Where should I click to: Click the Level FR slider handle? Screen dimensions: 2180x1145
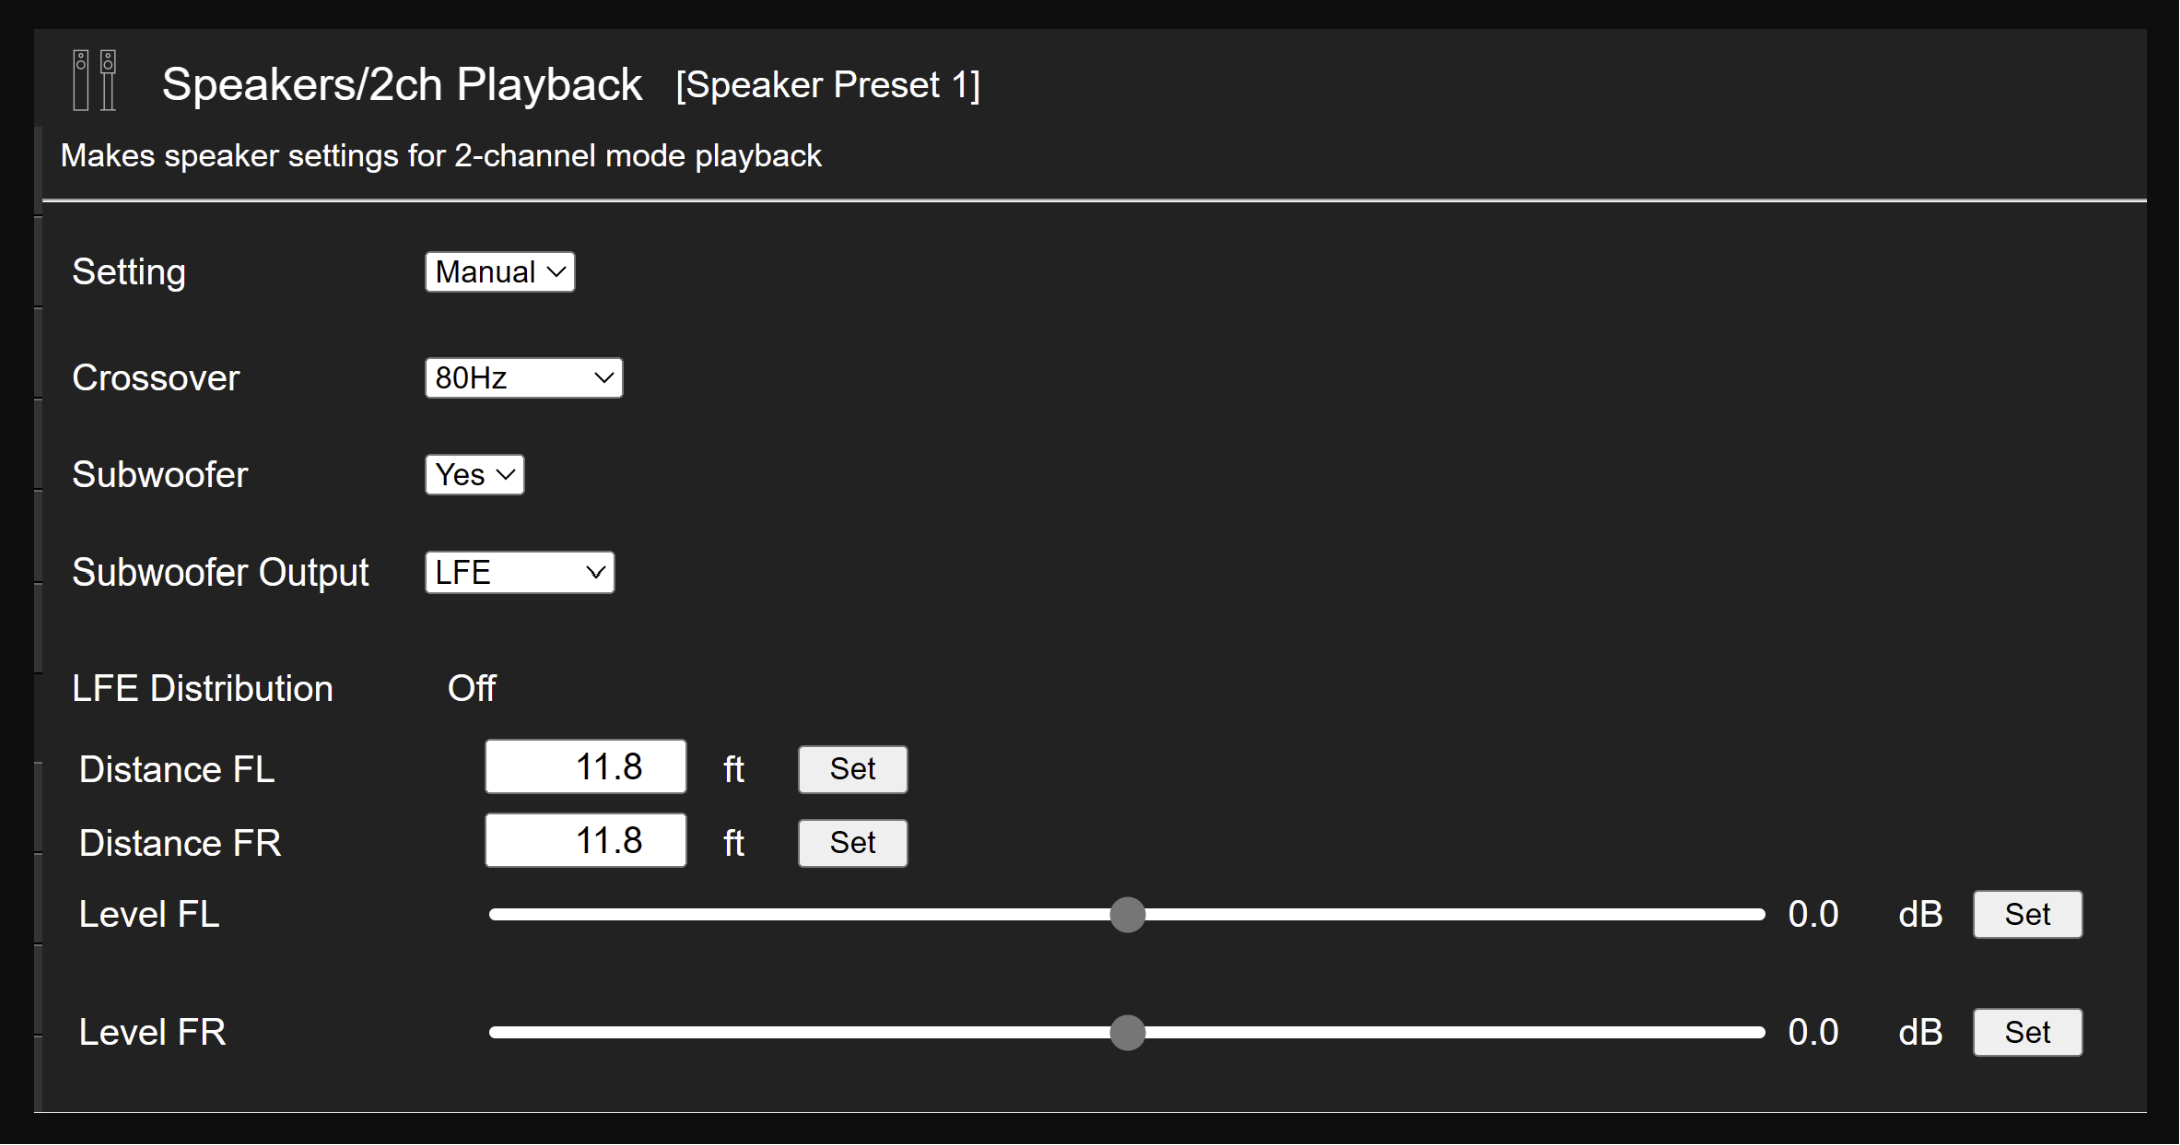[x=1127, y=1033]
